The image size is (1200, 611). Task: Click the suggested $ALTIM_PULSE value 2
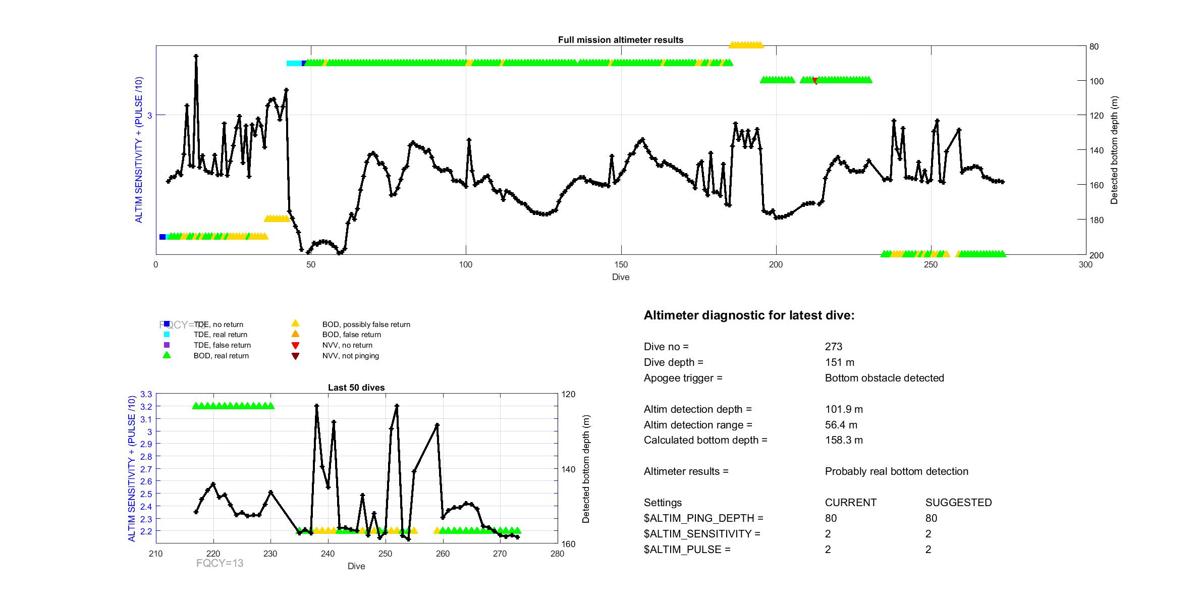pyautogui.click(x=930, y=550)
